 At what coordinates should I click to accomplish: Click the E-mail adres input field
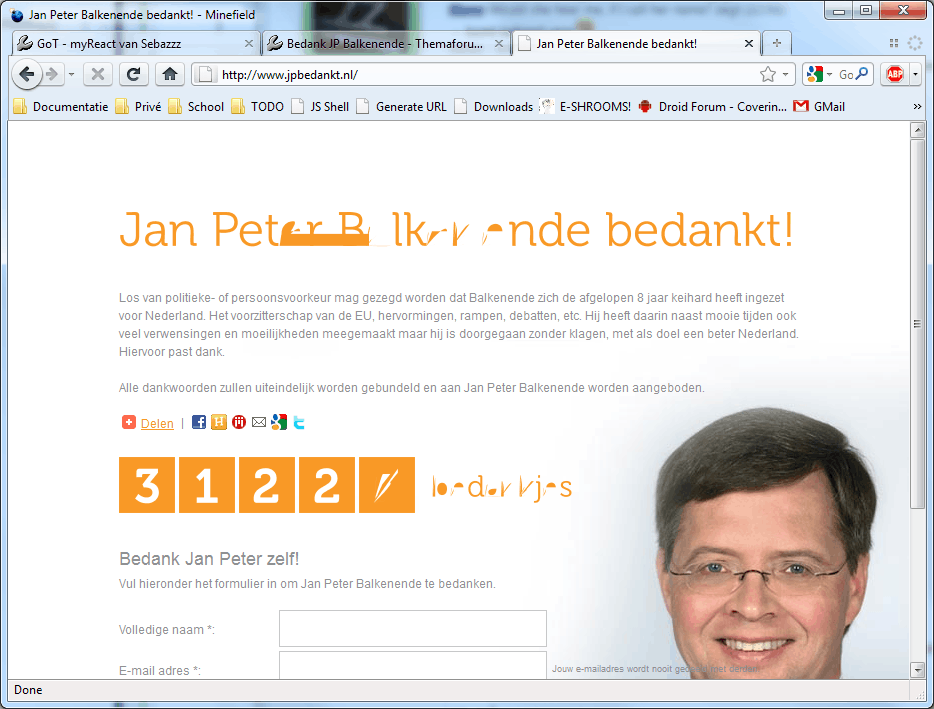click(413, 666)
